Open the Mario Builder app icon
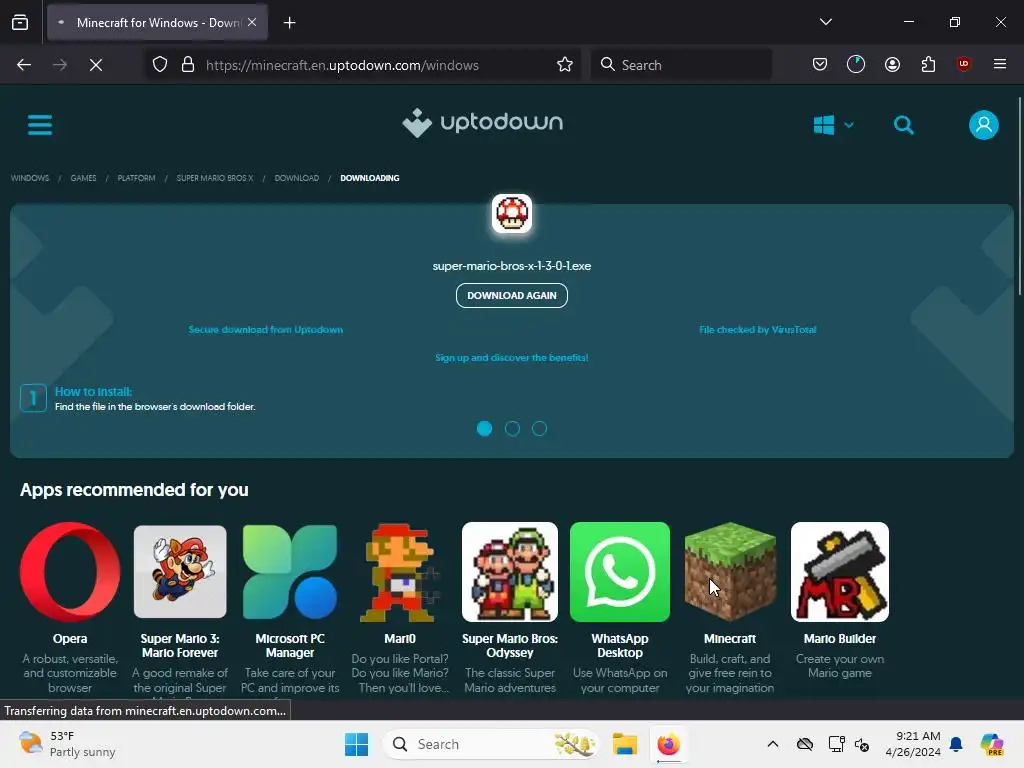Image resolution: width=1024 pixels, height=768 pixels. tap(840, 572)
